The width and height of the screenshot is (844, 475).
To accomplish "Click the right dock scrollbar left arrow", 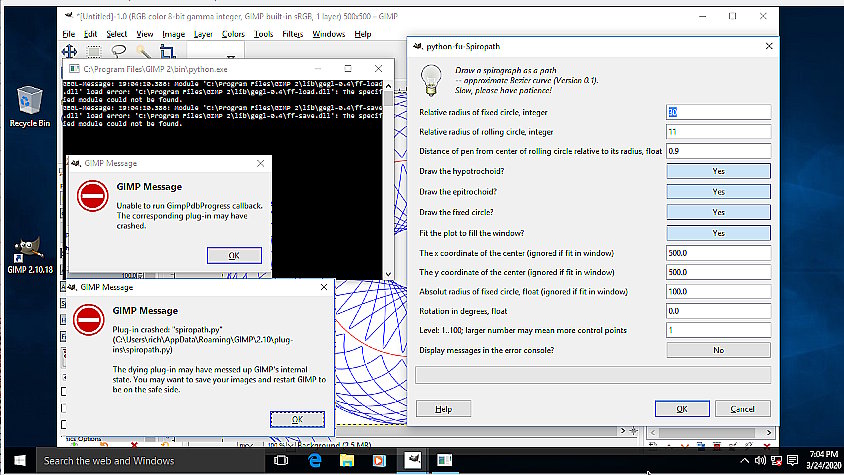I will click(653, 432).
